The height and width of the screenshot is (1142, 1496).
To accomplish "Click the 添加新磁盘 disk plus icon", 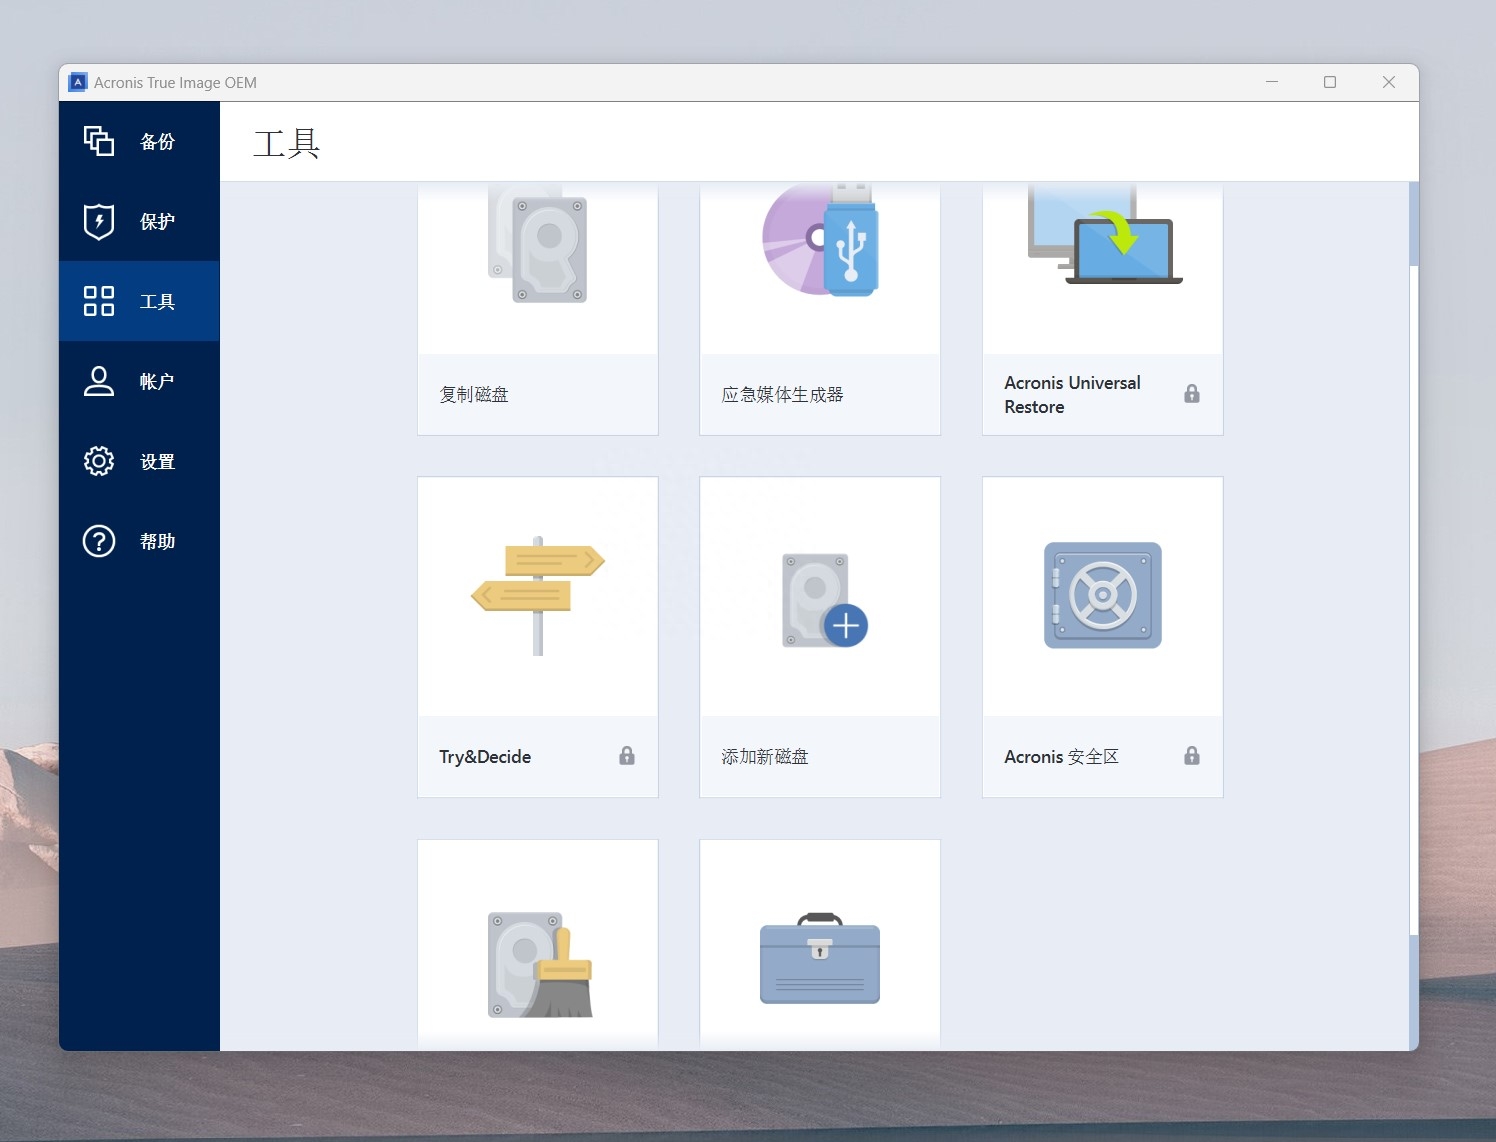I will 824,600.
